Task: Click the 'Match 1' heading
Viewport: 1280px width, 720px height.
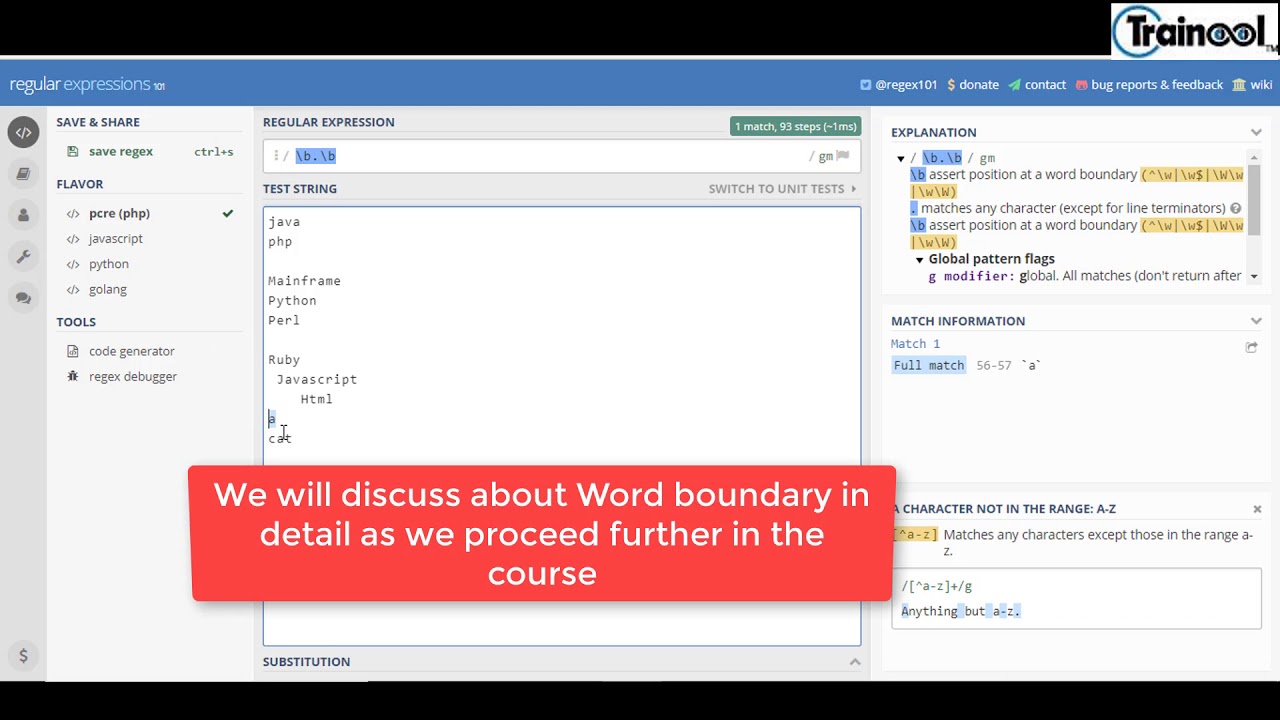Action: click(916, 344)
